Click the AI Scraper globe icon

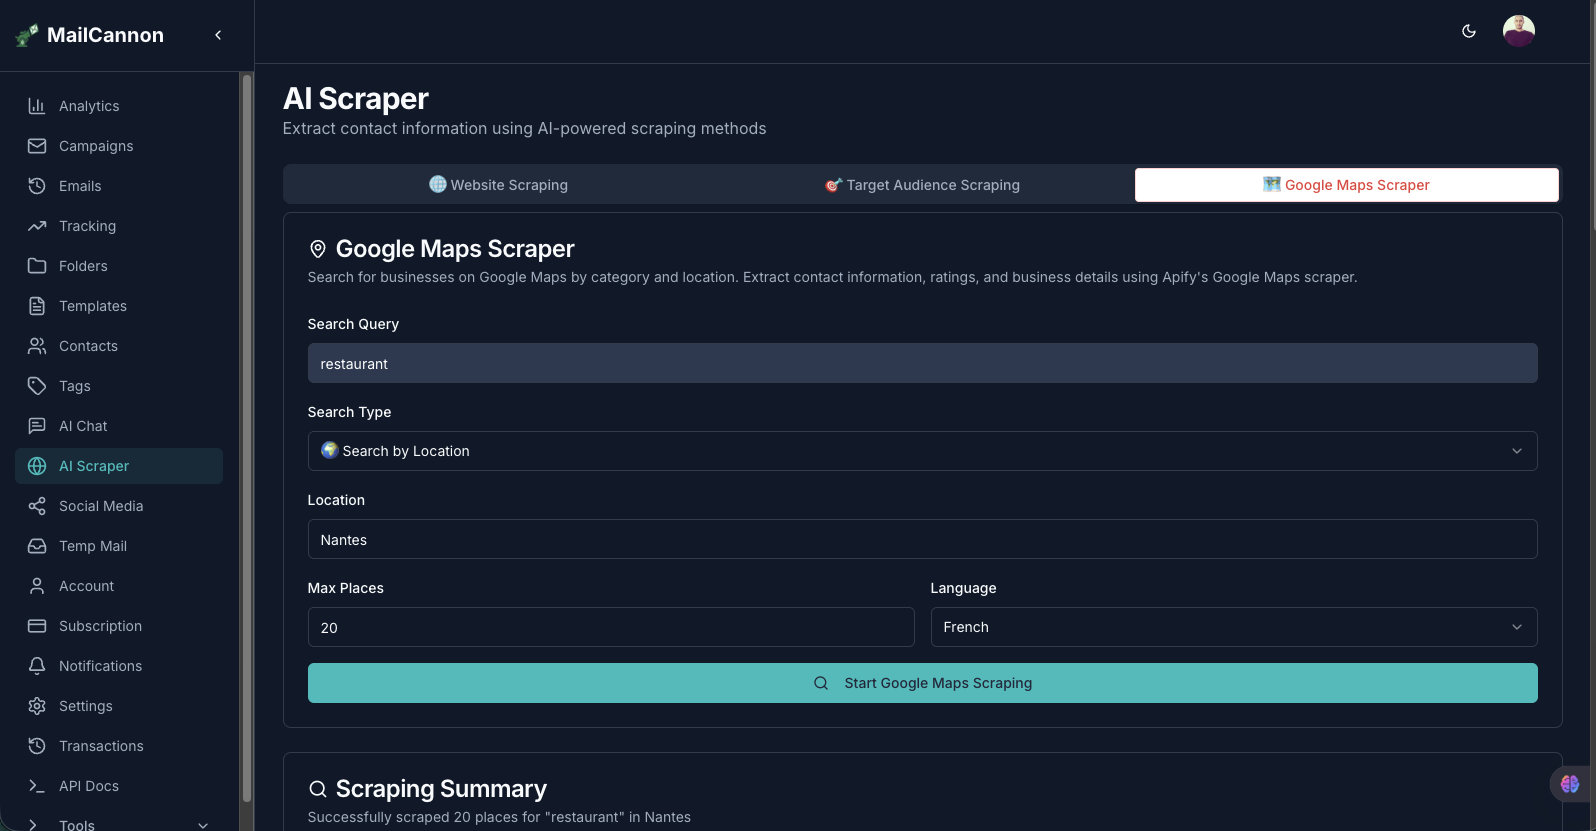point(37,466)
